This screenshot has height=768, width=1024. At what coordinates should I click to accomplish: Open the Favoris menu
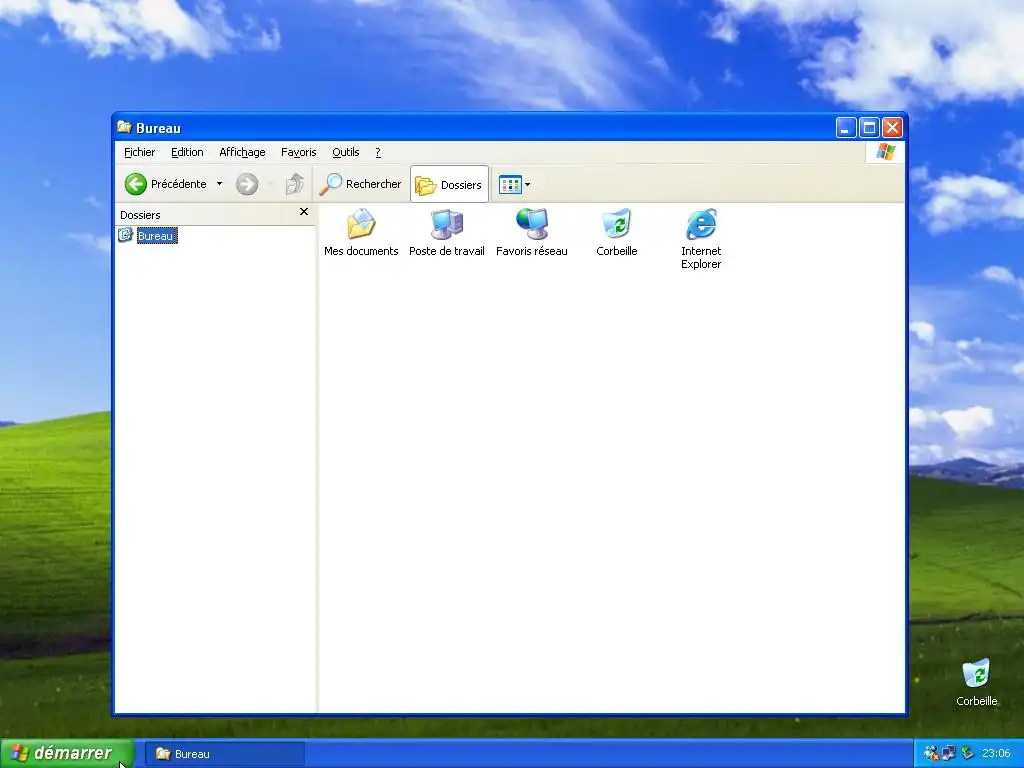pyautogui.click(x=298, y=152)
